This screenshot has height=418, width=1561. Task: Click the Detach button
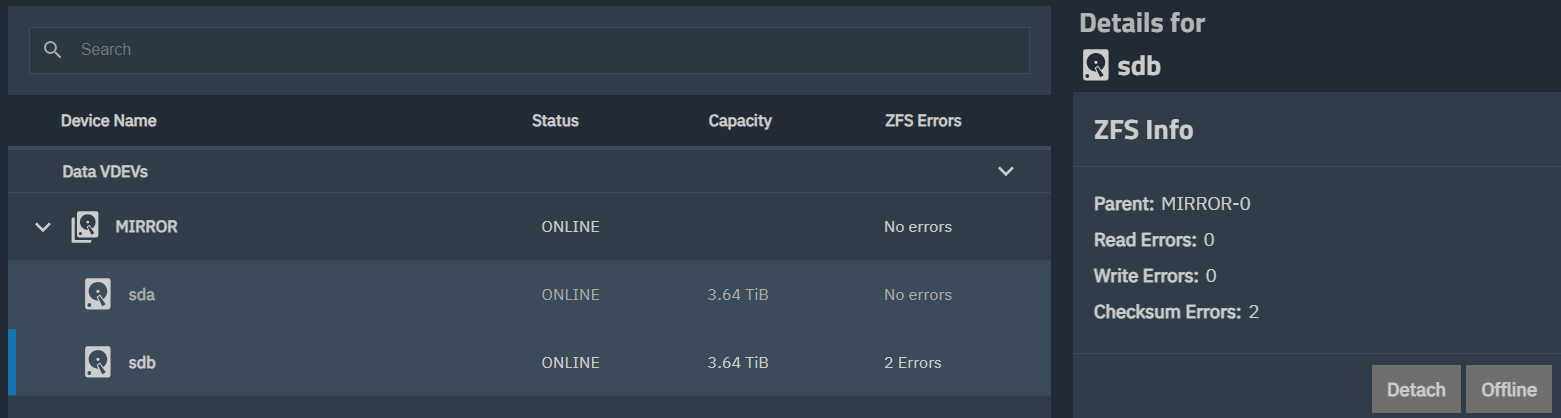1416,389
